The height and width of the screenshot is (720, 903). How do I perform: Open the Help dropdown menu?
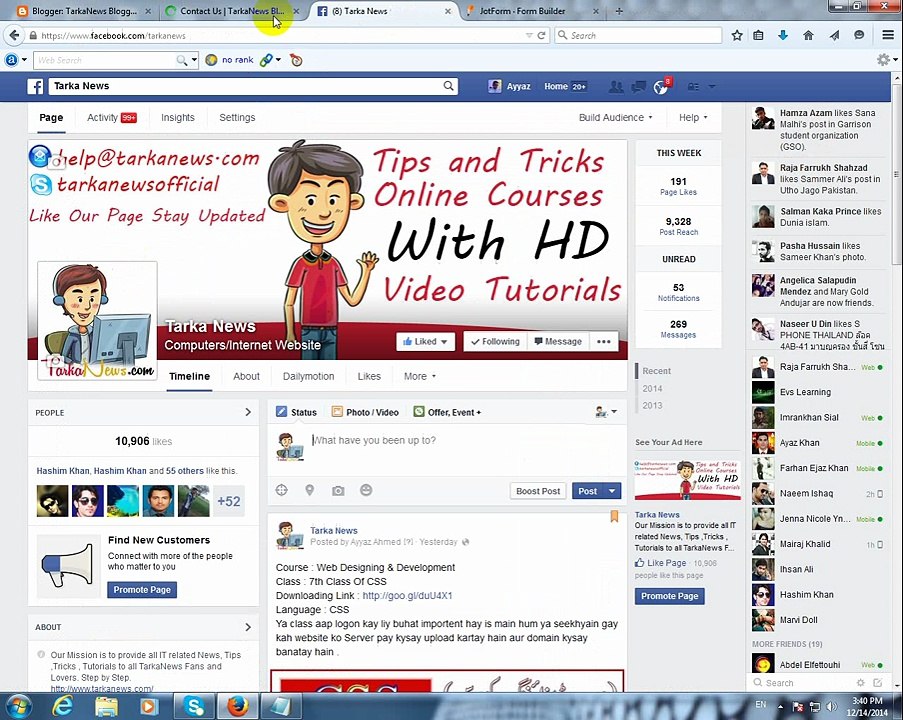click(693, 118)
